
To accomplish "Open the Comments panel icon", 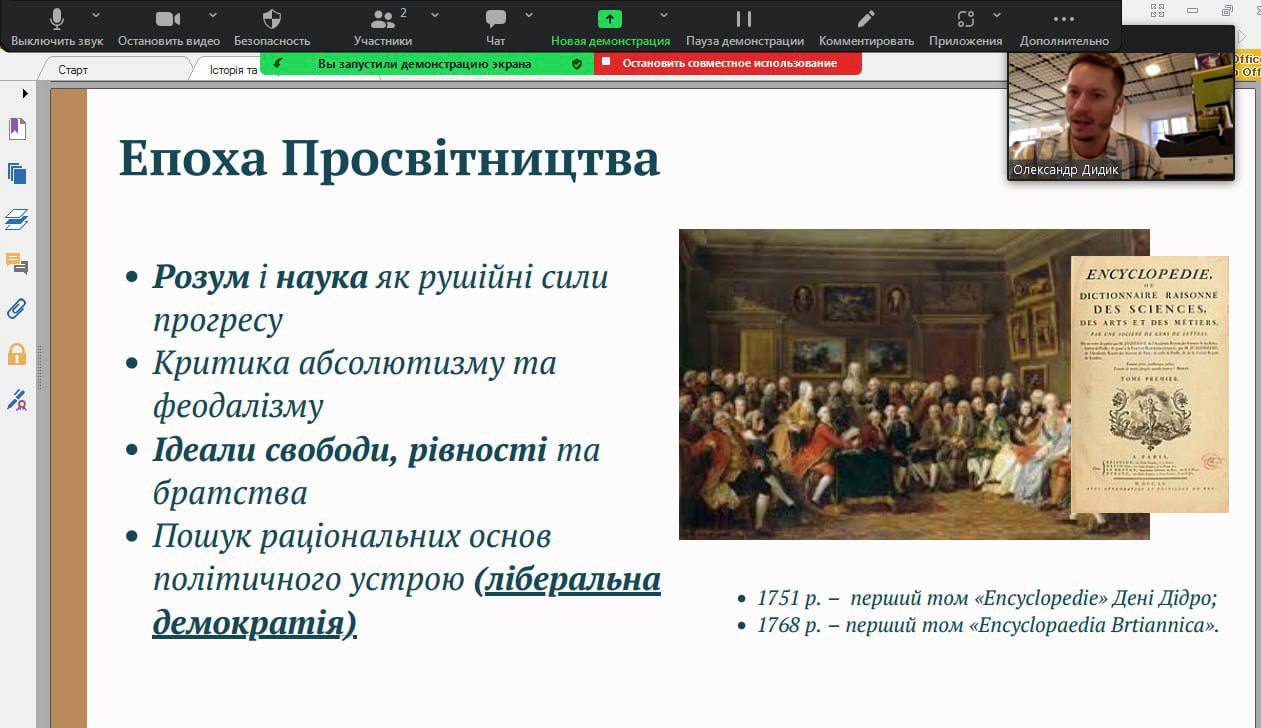I will point(17,264).
